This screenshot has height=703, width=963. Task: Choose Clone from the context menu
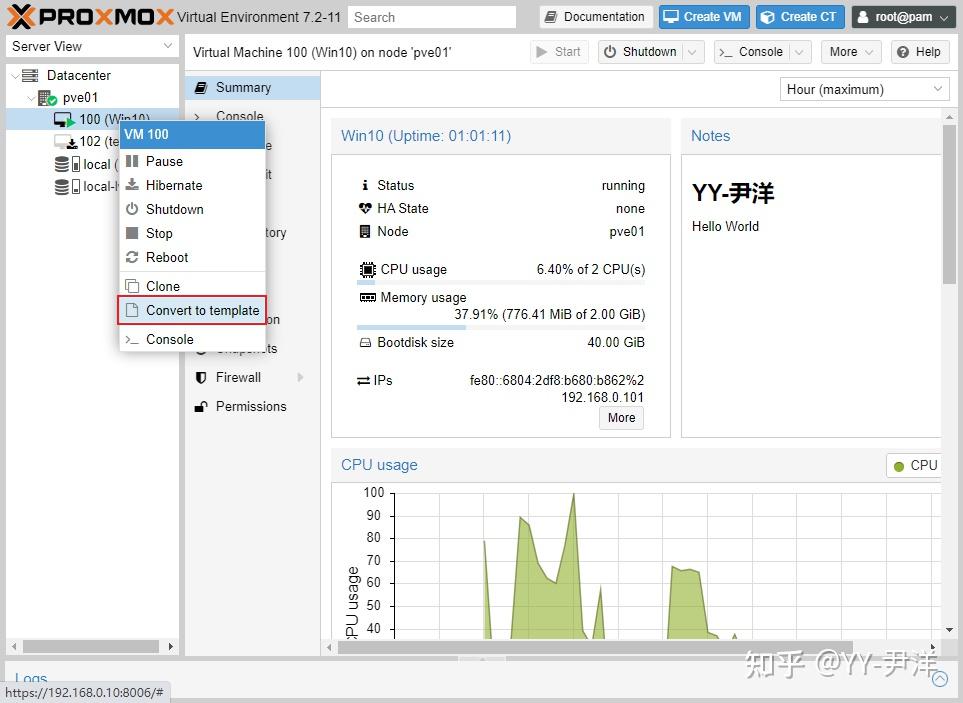click(192, 286)
